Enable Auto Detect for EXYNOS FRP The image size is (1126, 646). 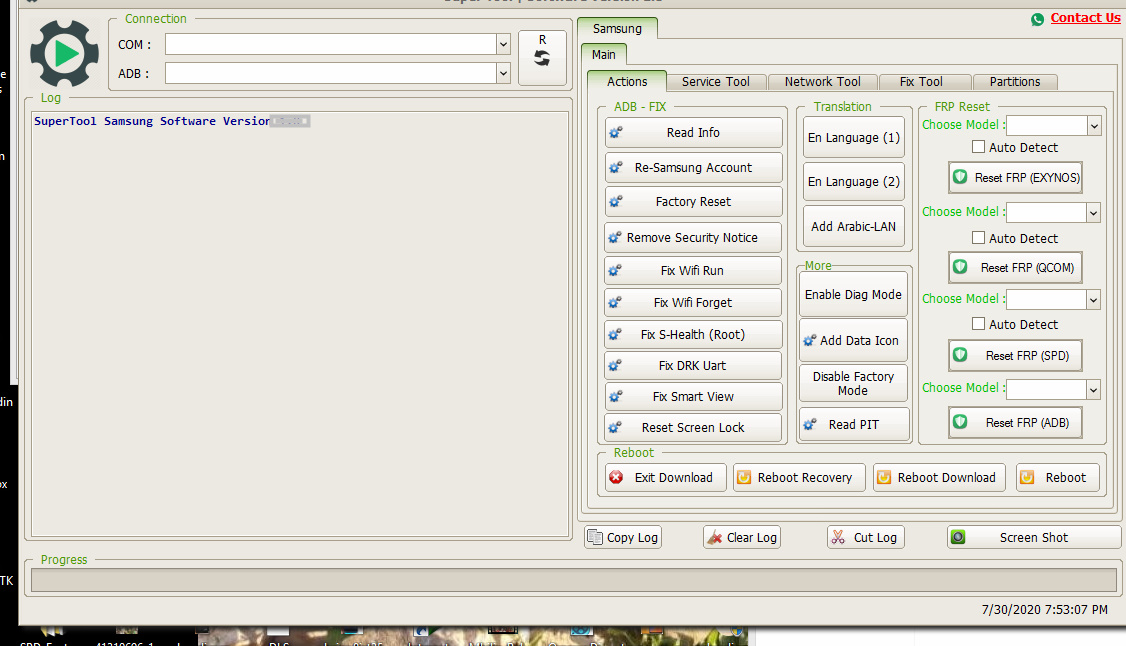978,146
